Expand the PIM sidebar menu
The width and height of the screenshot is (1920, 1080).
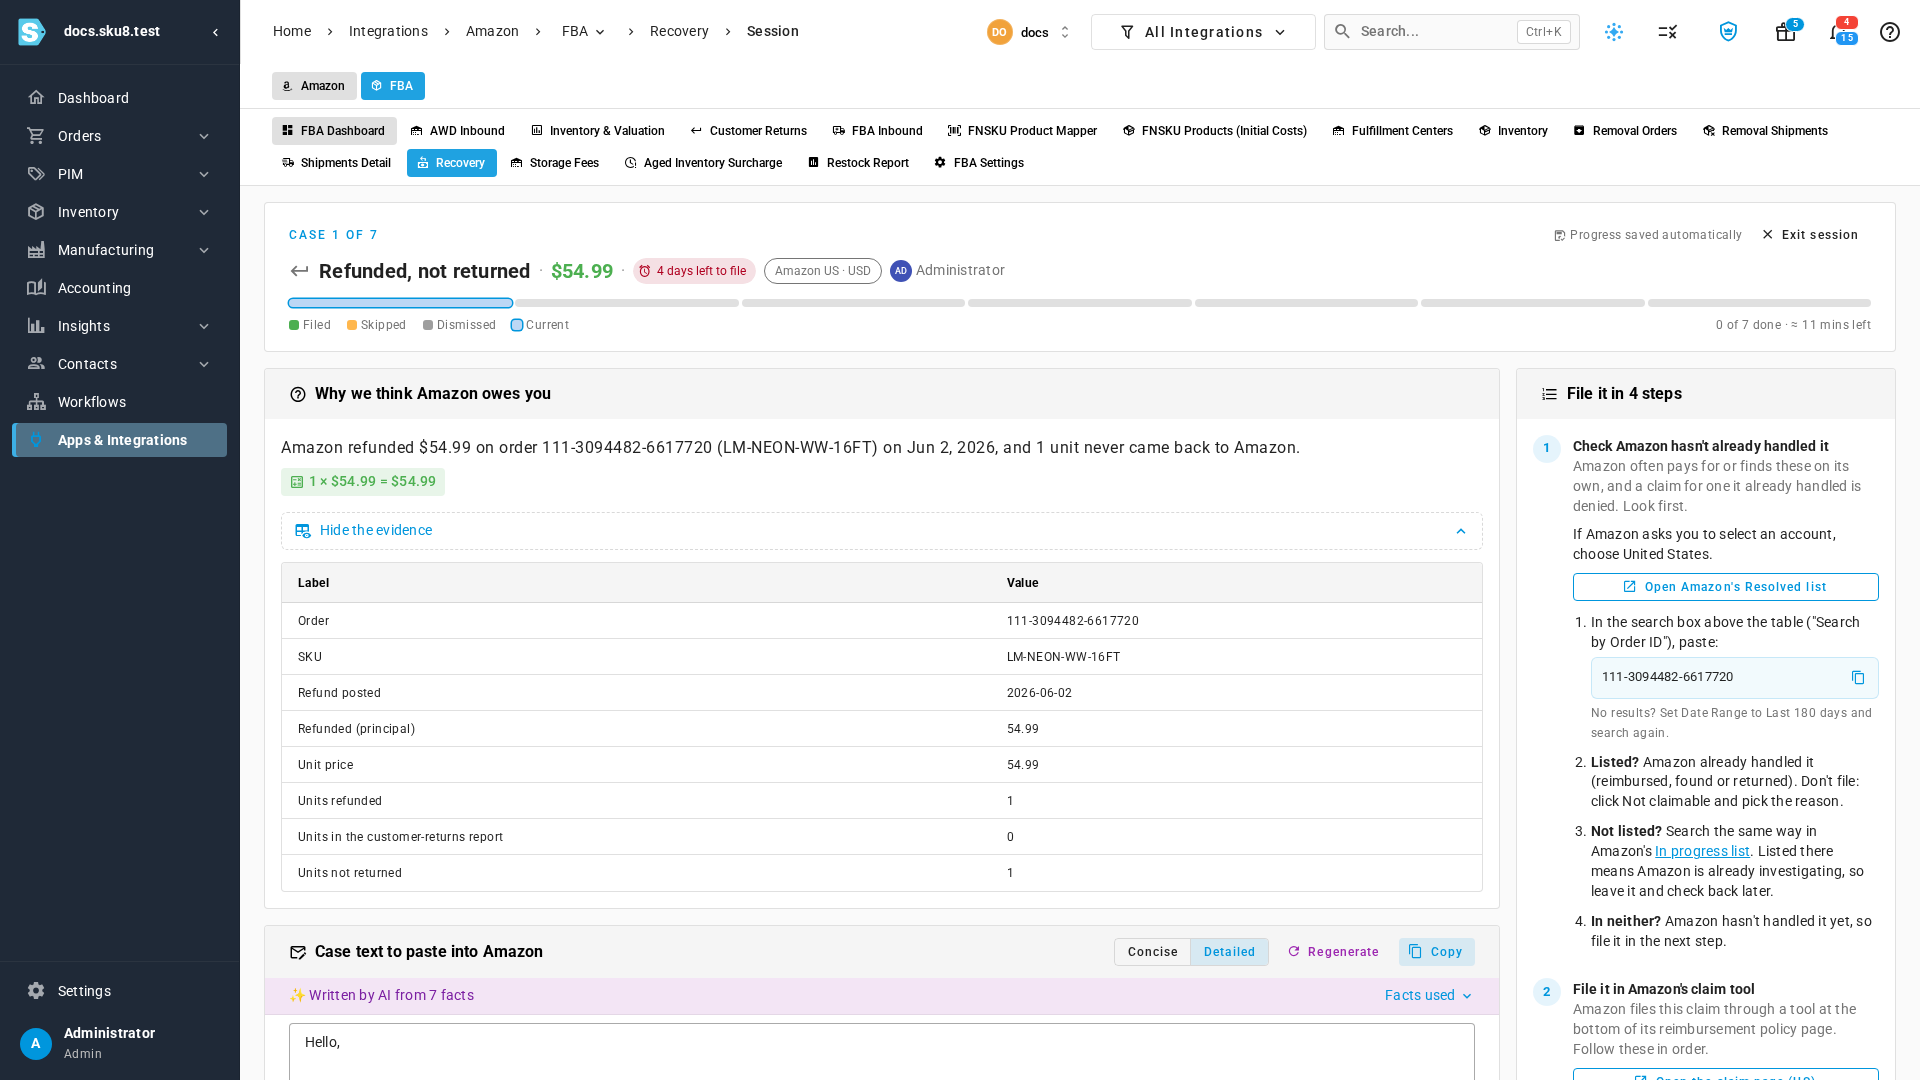pos(119,174)
